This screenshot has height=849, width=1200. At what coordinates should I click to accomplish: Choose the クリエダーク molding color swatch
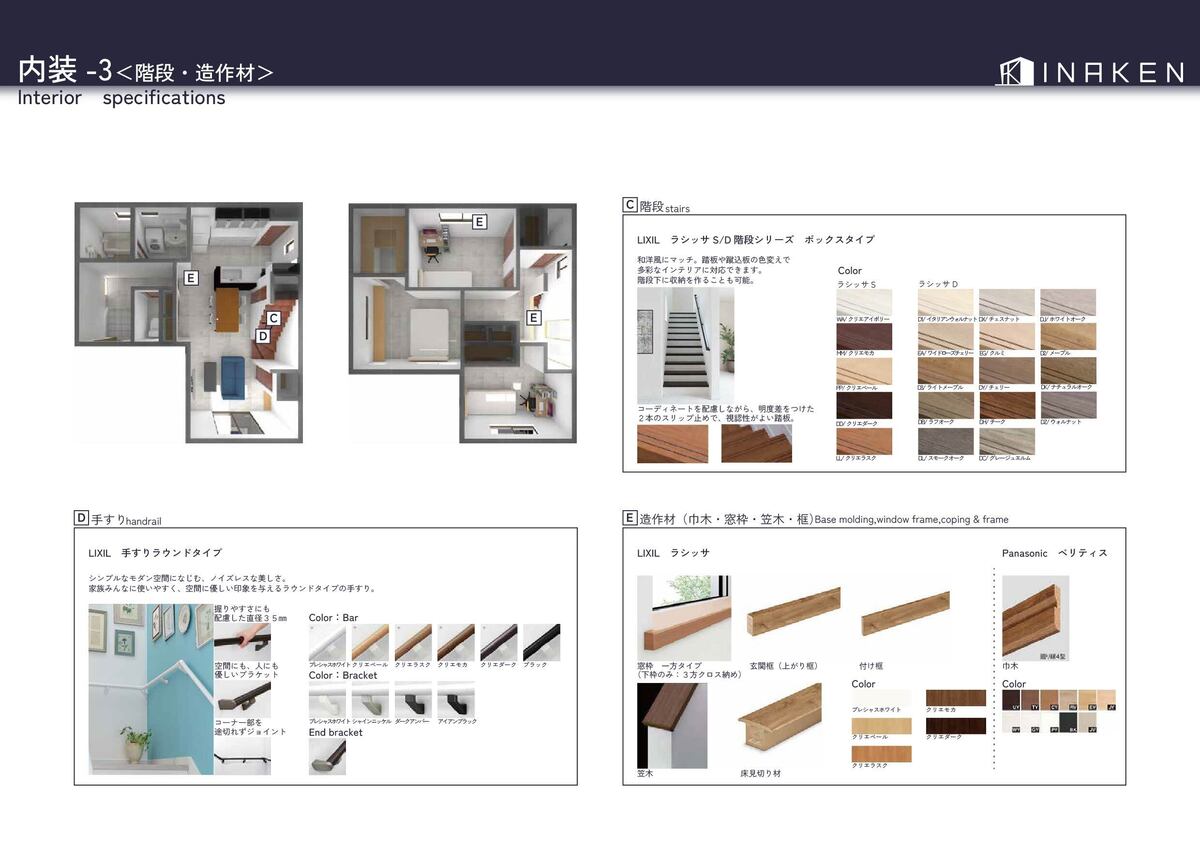955,725
